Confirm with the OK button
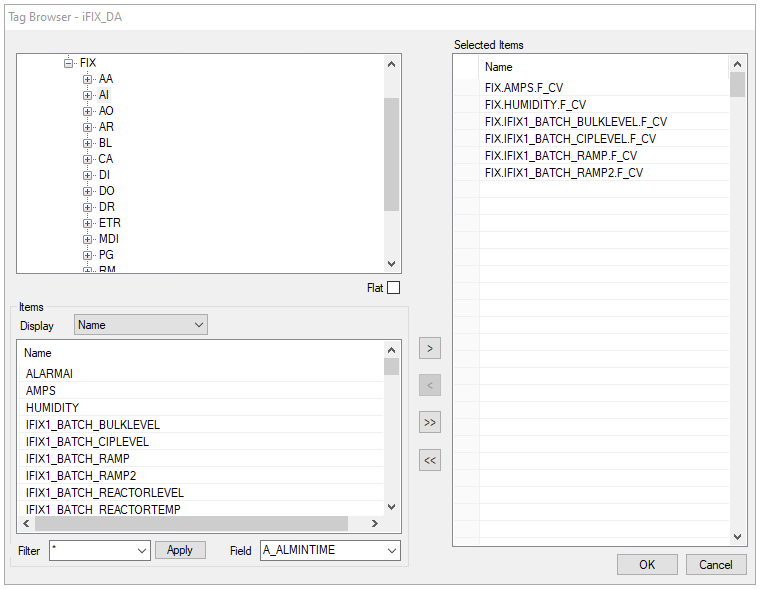The image size is (761, 589). [x=647, y=565]
